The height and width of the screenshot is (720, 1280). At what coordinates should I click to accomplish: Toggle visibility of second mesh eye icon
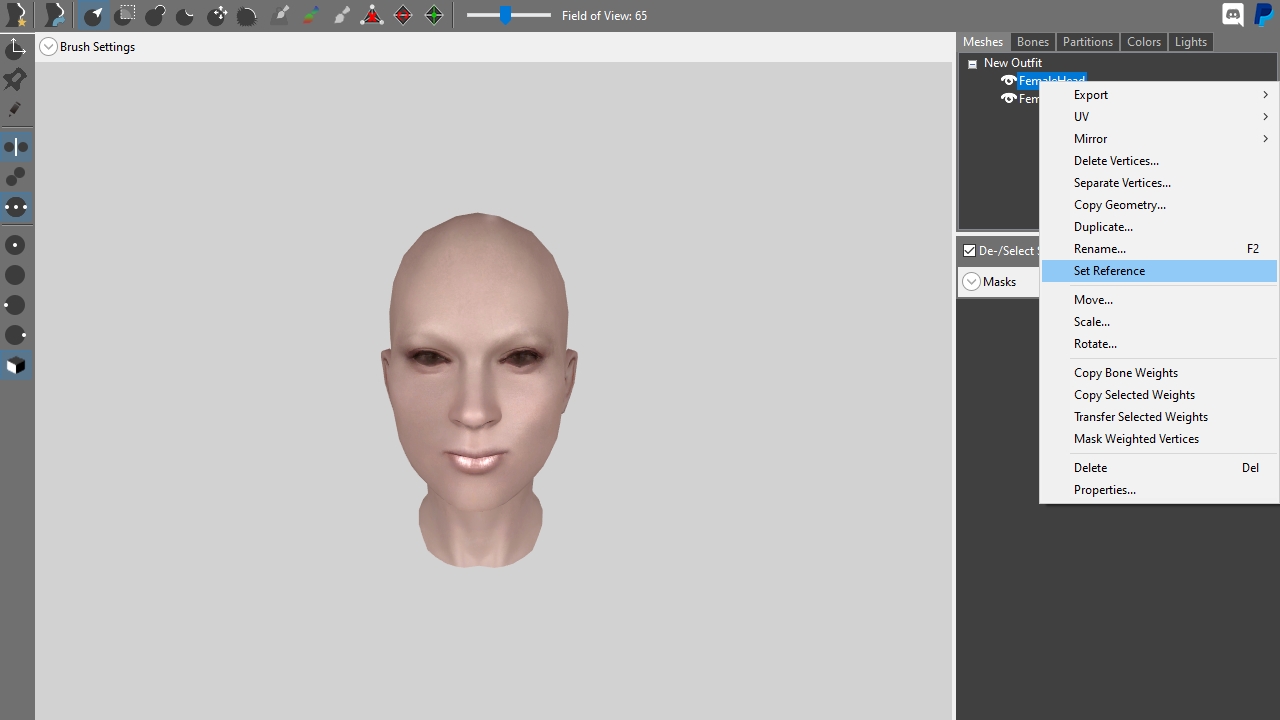(x=1008, y=99)
